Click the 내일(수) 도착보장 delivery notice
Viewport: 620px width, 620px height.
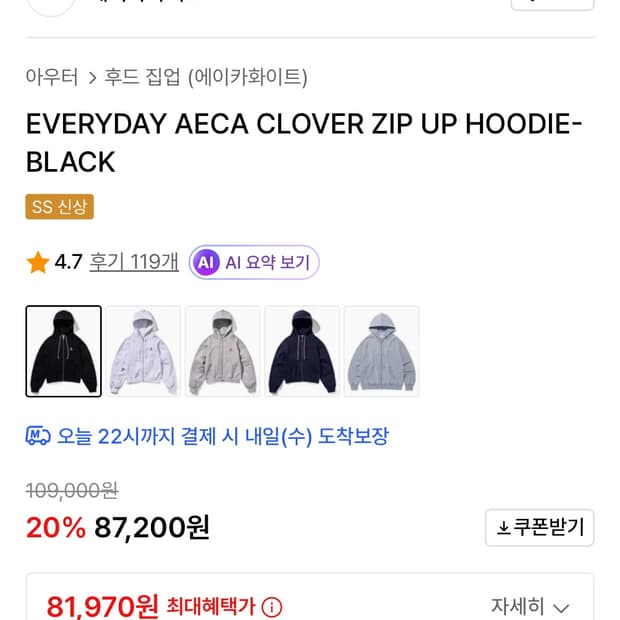pos(207,436)
